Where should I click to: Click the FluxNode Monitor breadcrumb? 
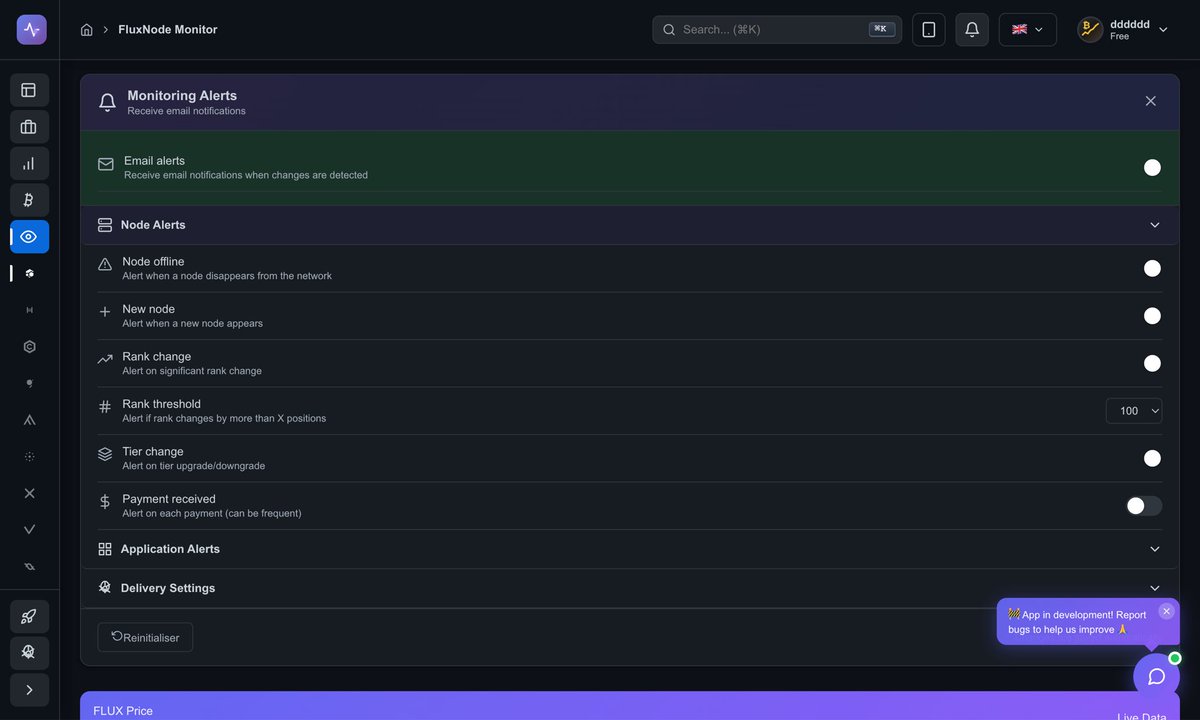coord(167,30)
